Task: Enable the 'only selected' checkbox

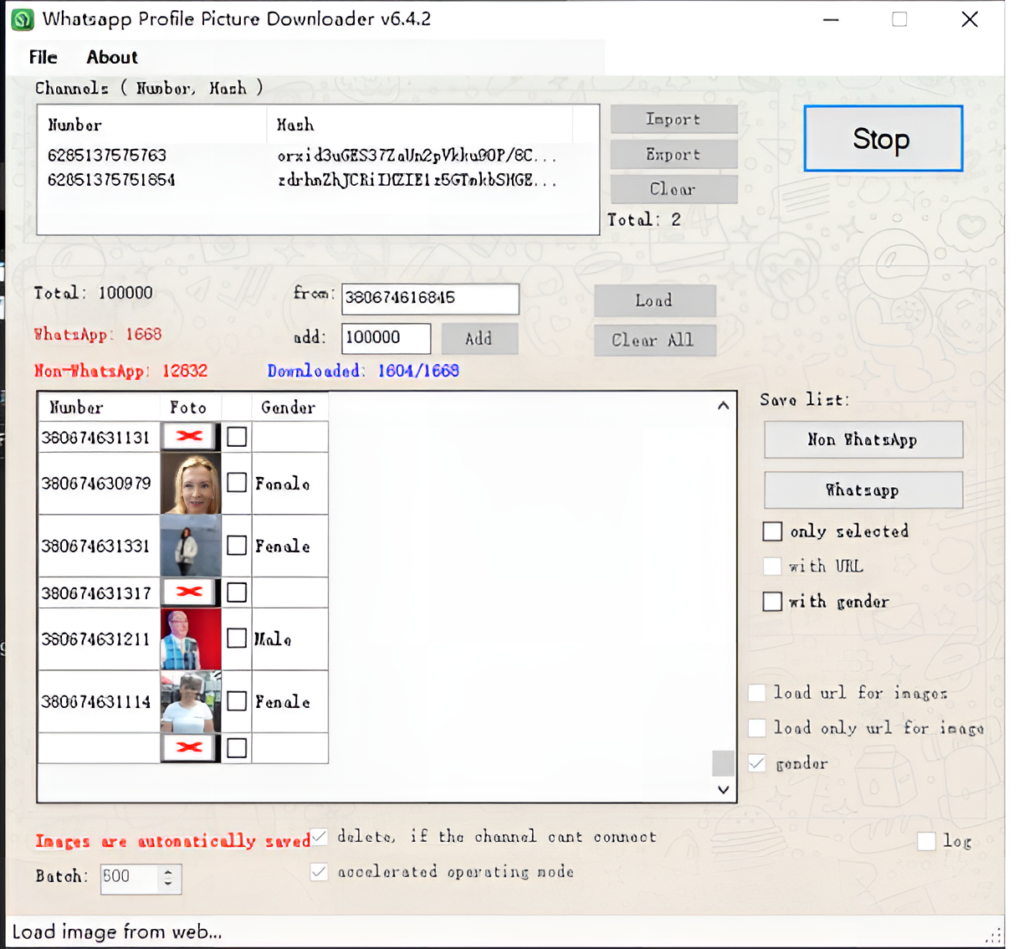Action: pyautogui.click(x=773, y=531)
